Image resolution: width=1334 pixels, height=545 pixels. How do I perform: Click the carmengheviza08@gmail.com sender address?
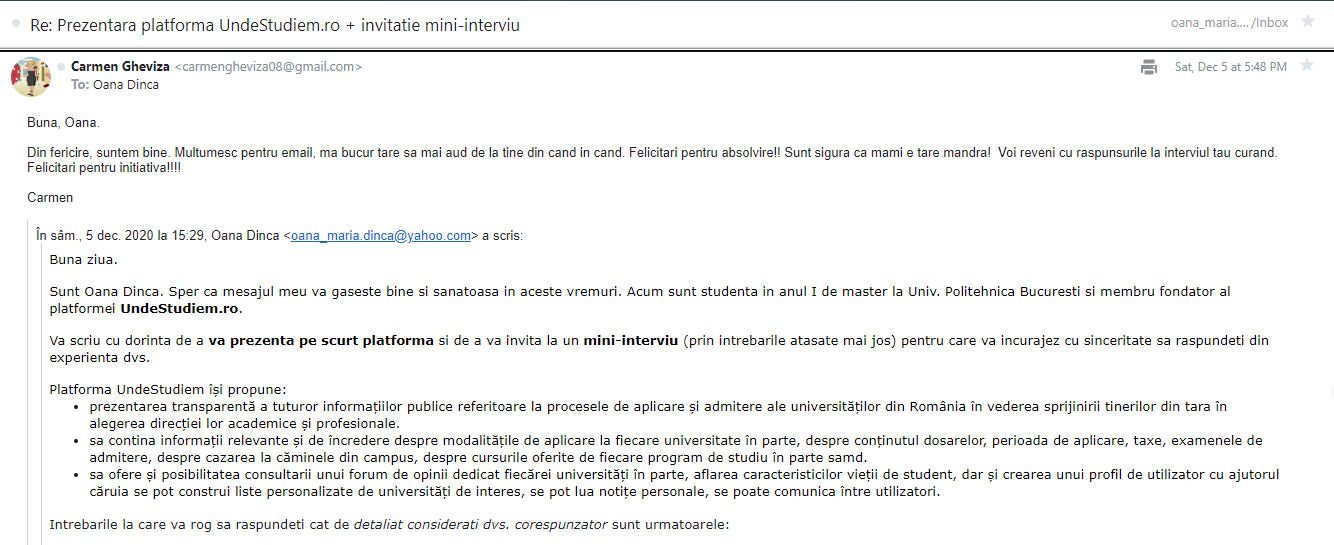268,67
